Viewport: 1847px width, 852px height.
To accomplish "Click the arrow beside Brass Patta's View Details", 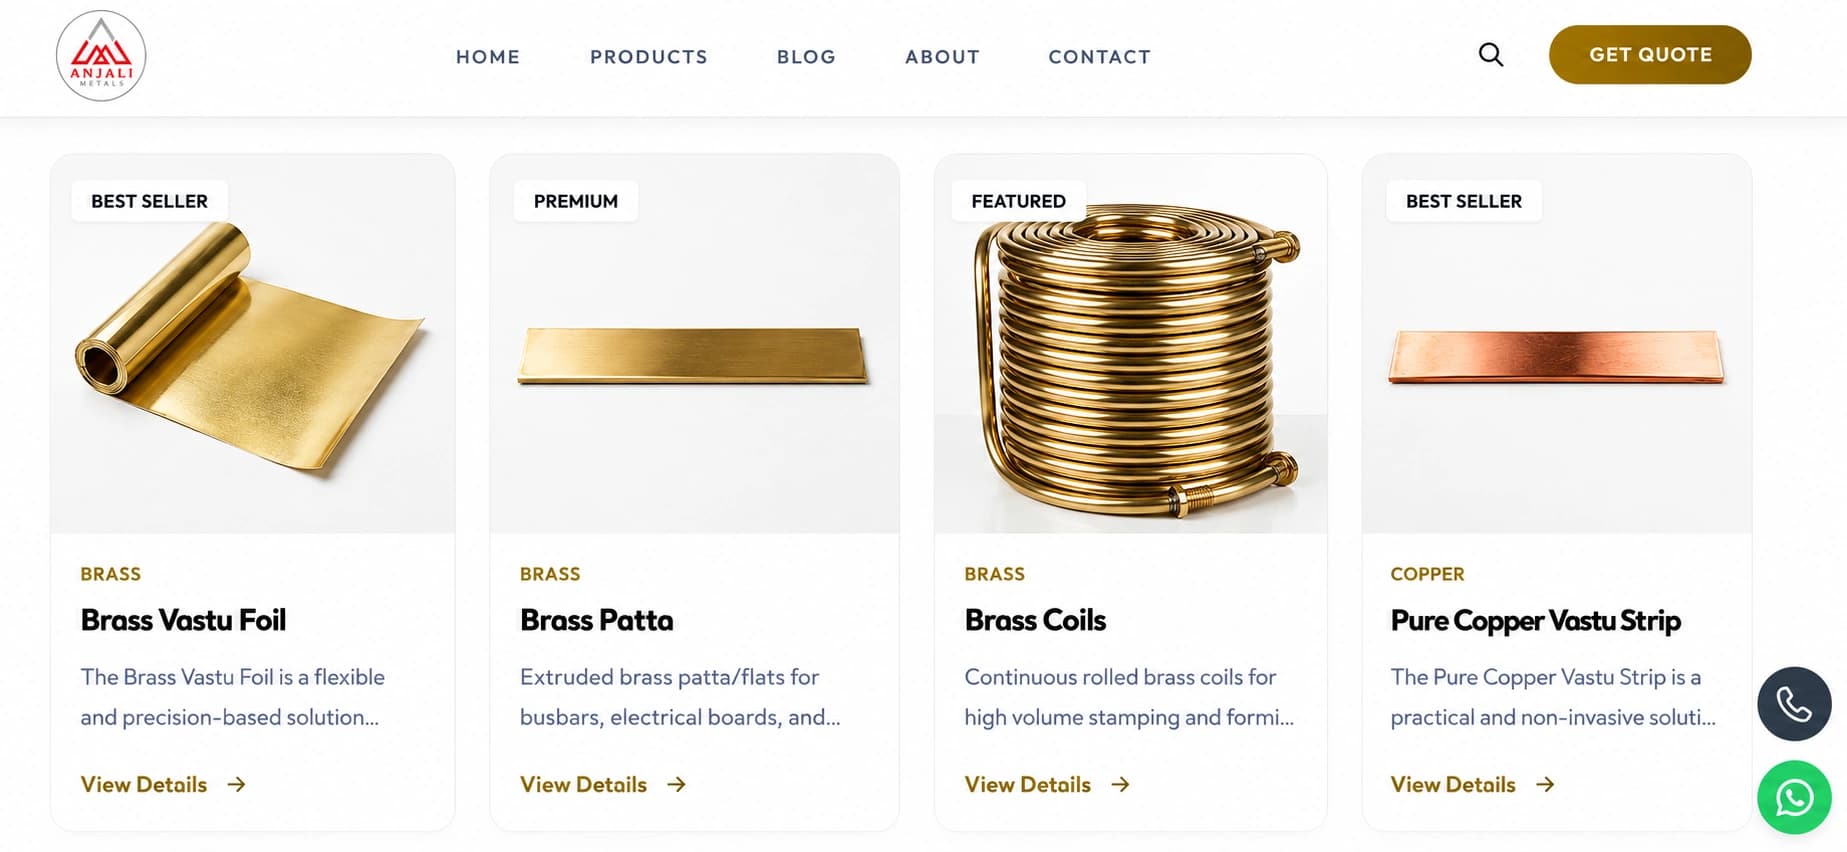I will pos(676,785).
